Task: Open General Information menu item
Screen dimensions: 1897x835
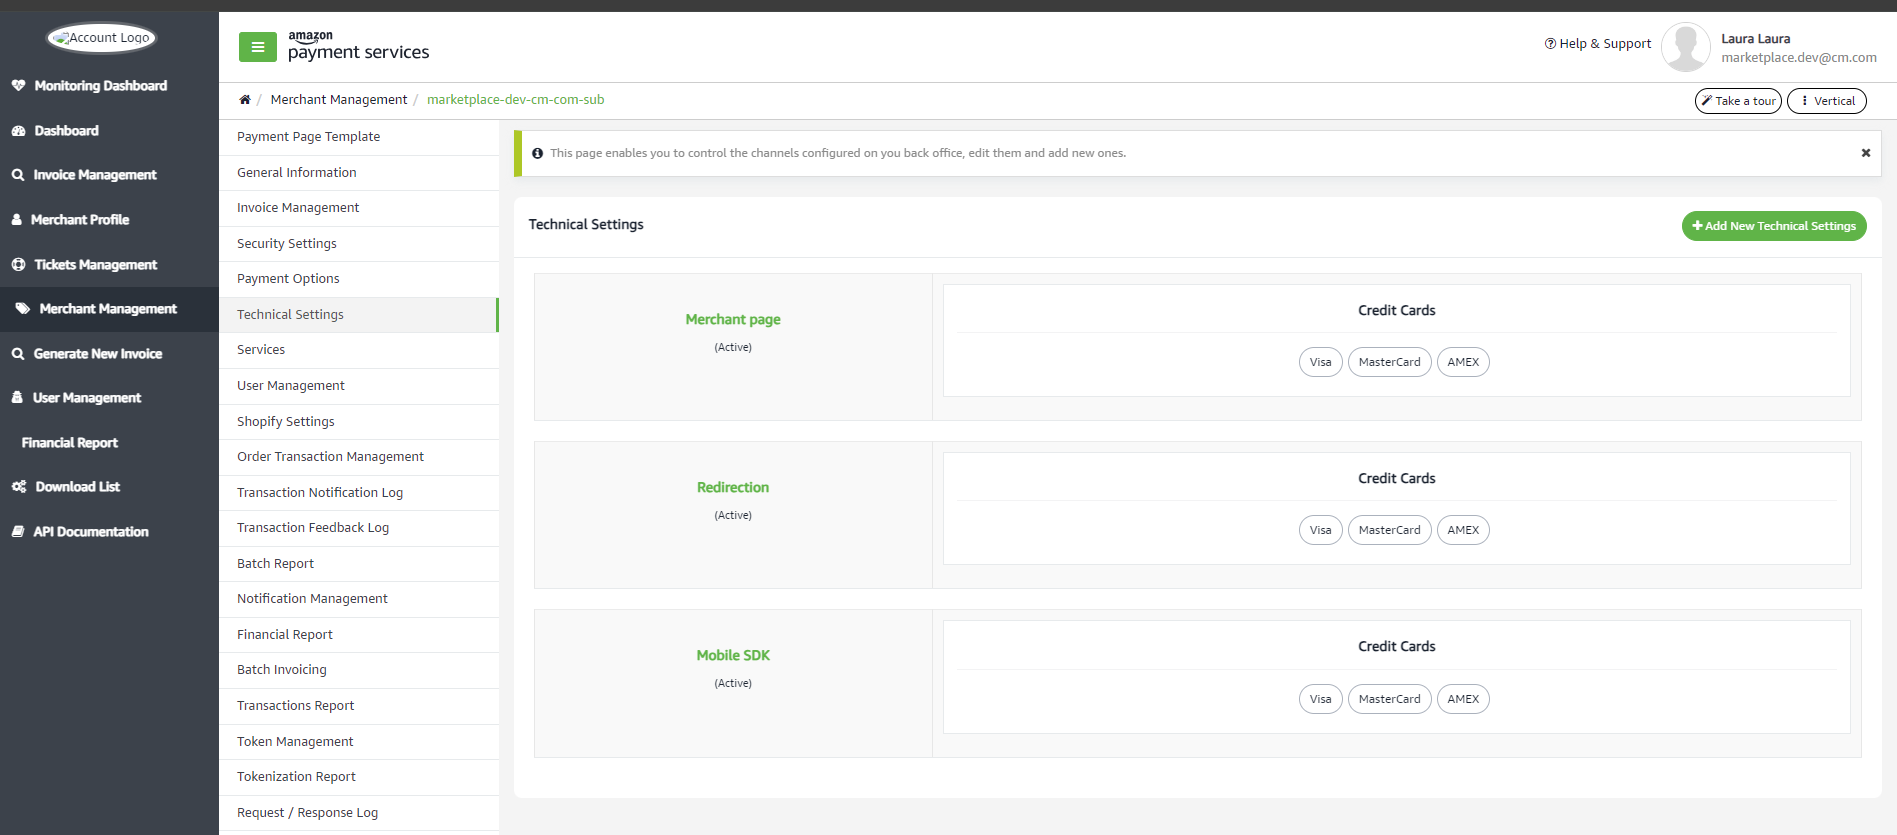Action: tap(359, 173)
